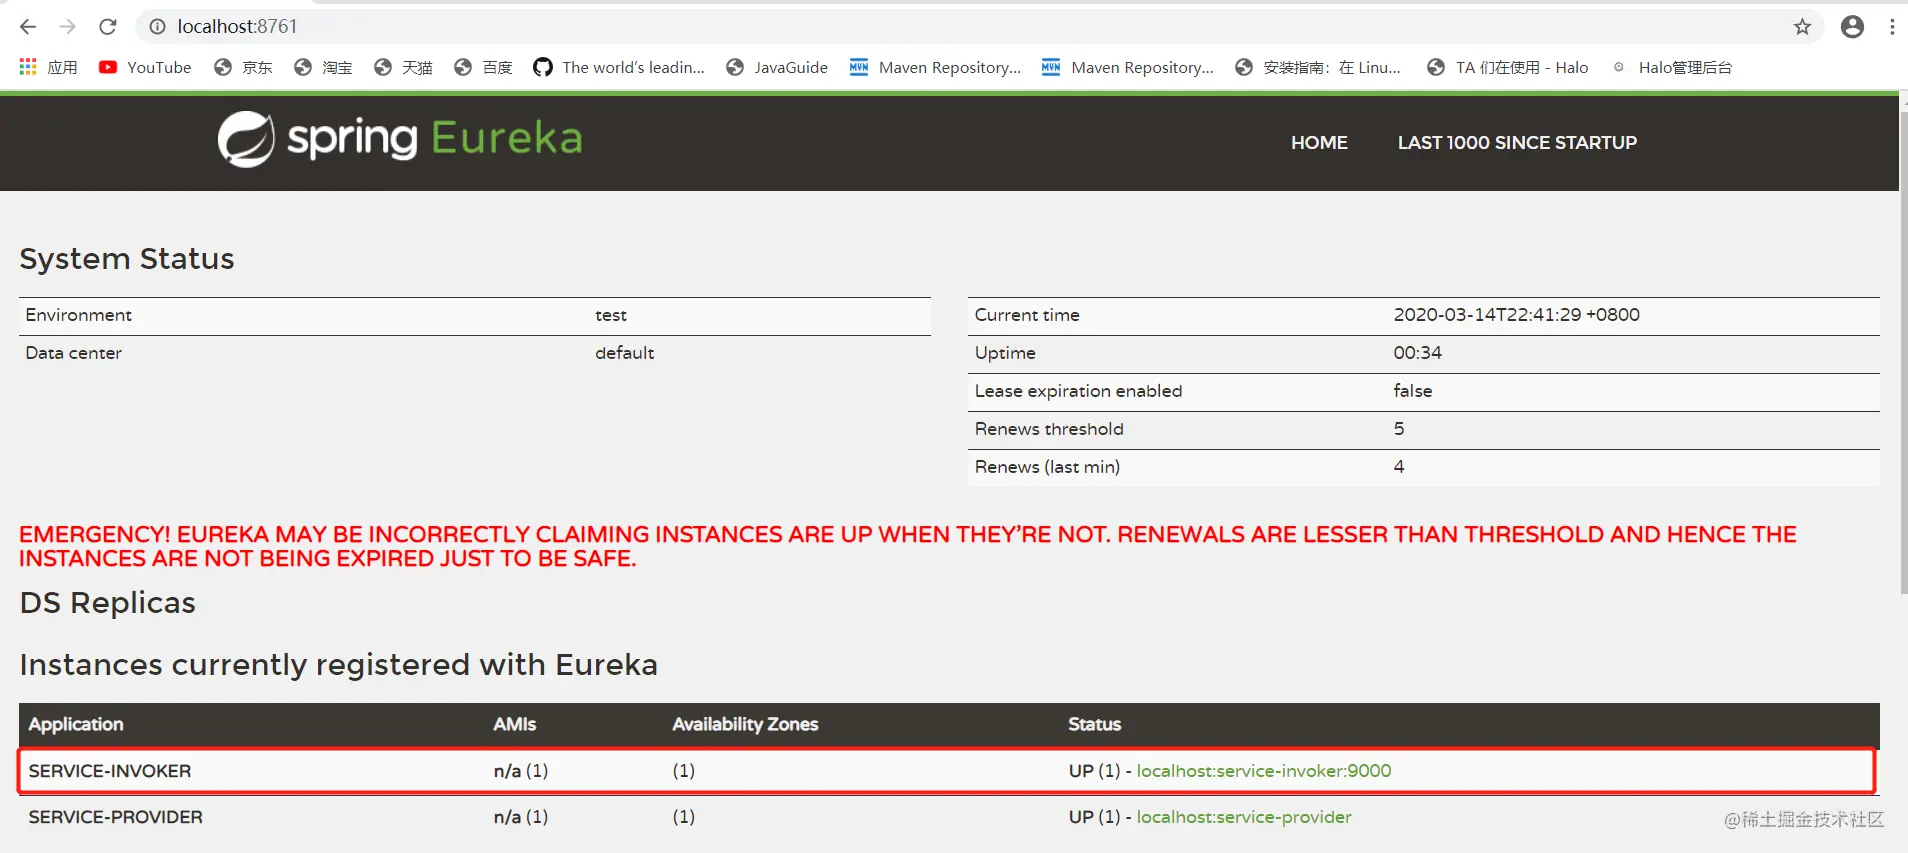Click the System Status heading
This screenshot has height=853, width=1908.
[127, 259]
